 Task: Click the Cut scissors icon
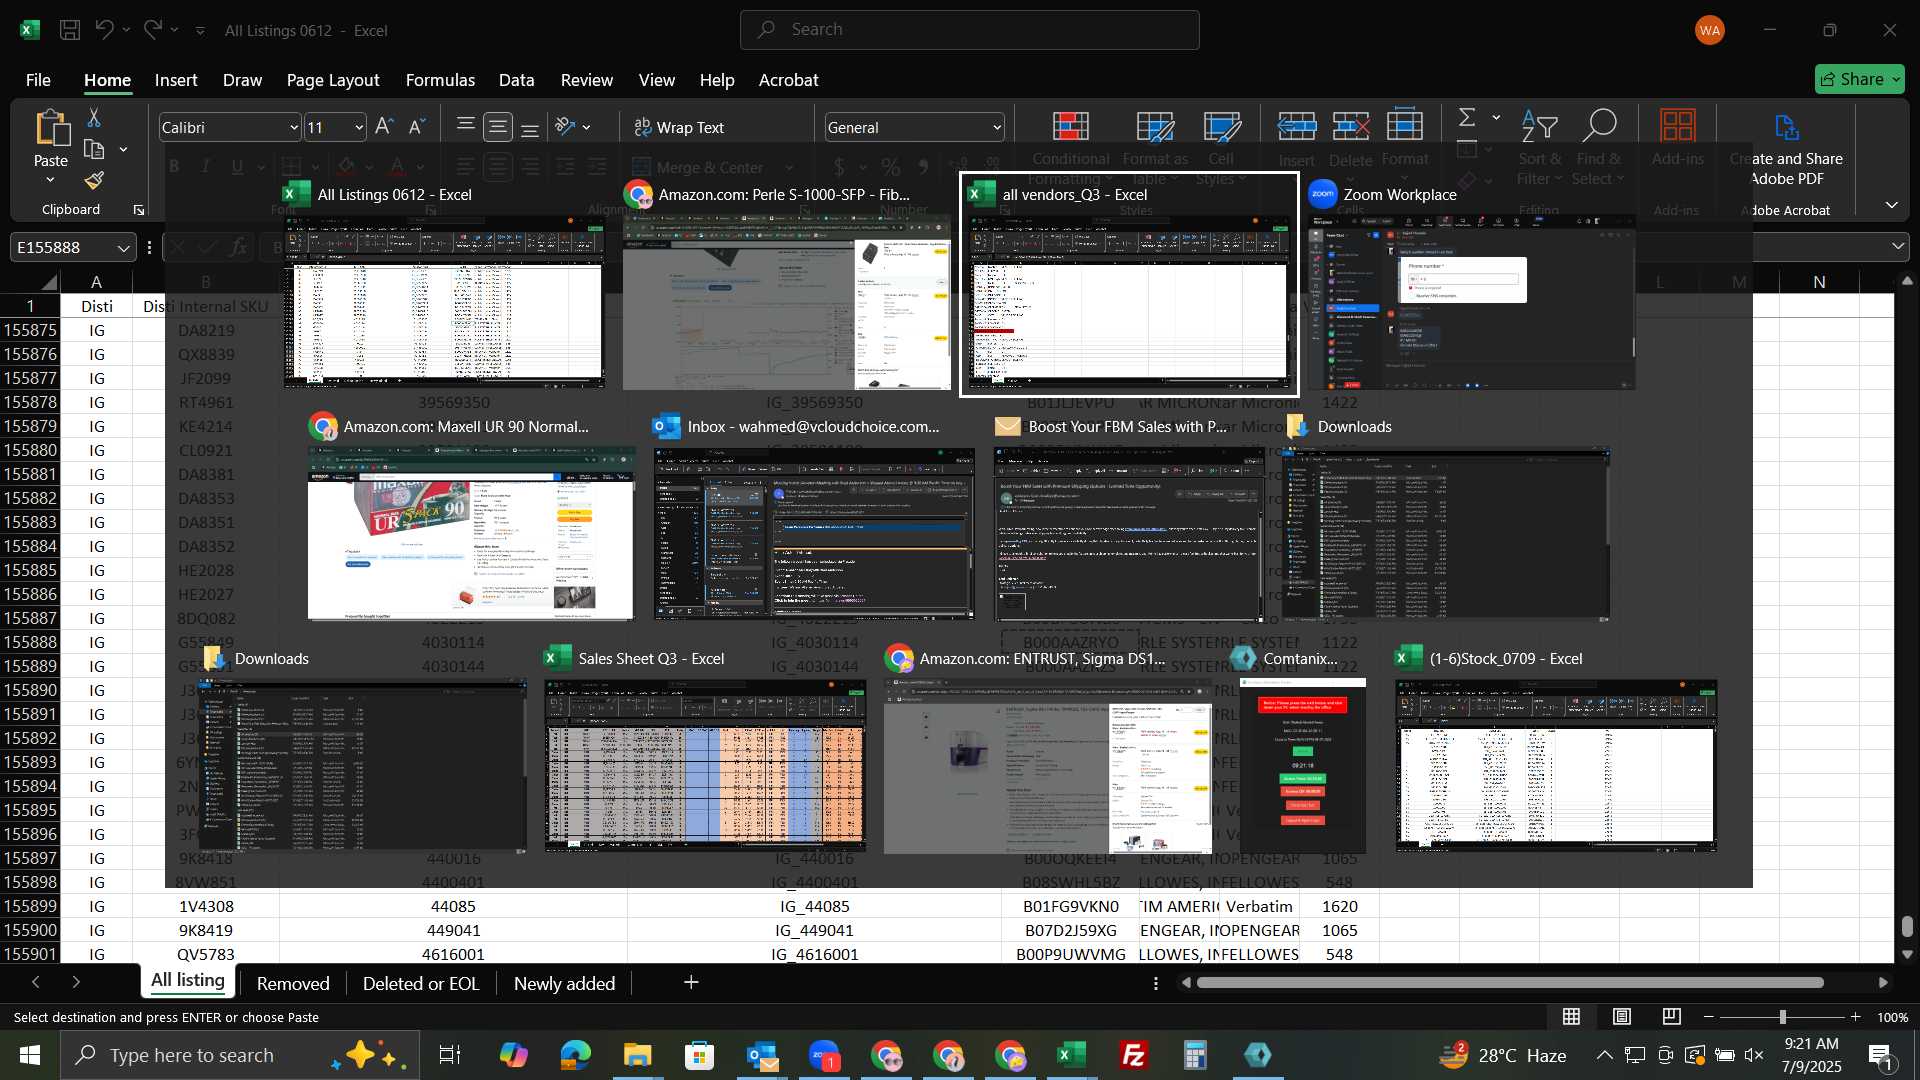pyautogui.click(x=94, y=118)
